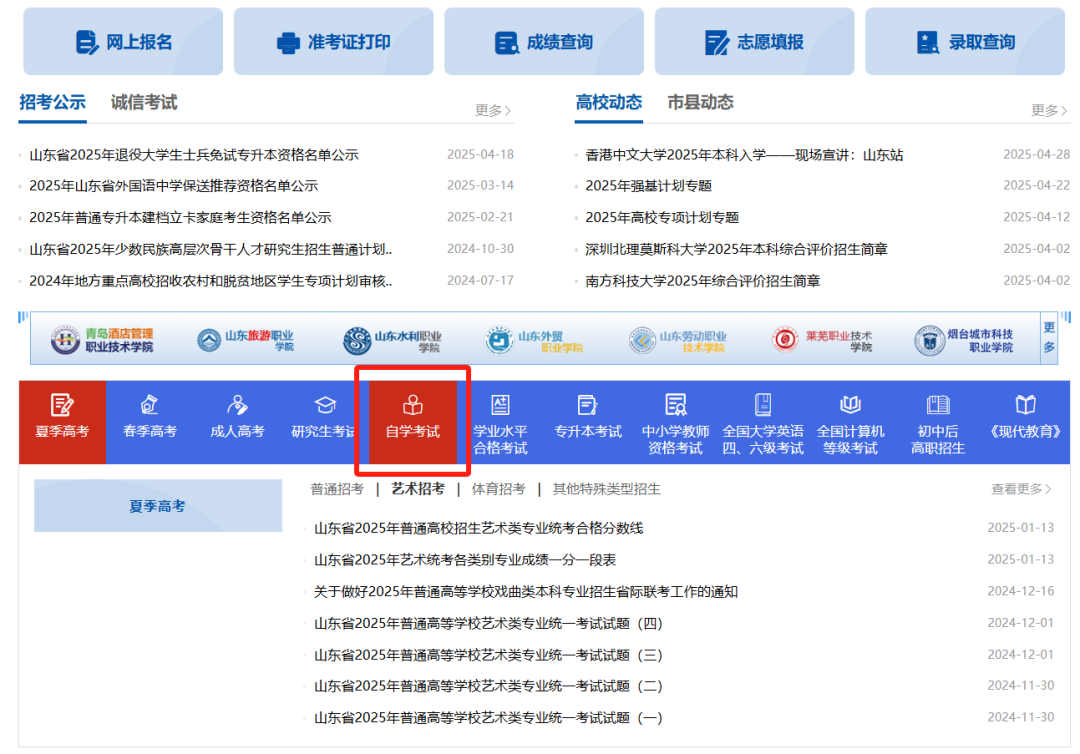1080x754 pixels.
Task: Click the 志愿填报 pencil form icon
Action: pyautogui.click(x=717, y=43)
